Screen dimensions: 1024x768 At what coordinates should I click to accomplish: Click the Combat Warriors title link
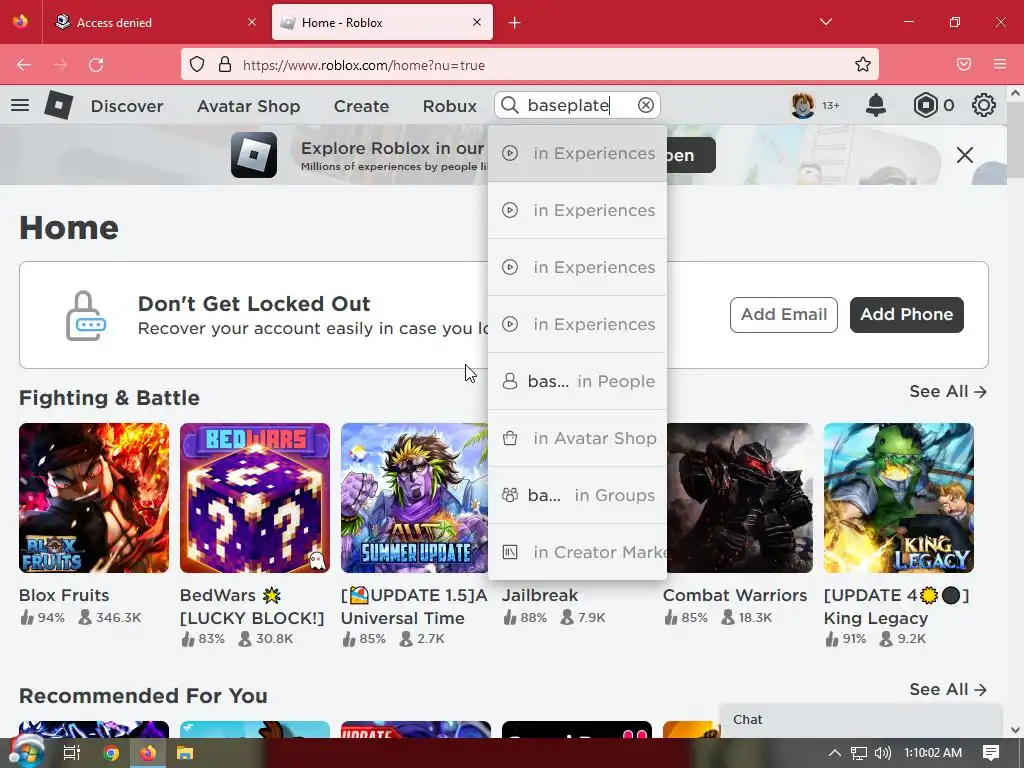(735, 595)
